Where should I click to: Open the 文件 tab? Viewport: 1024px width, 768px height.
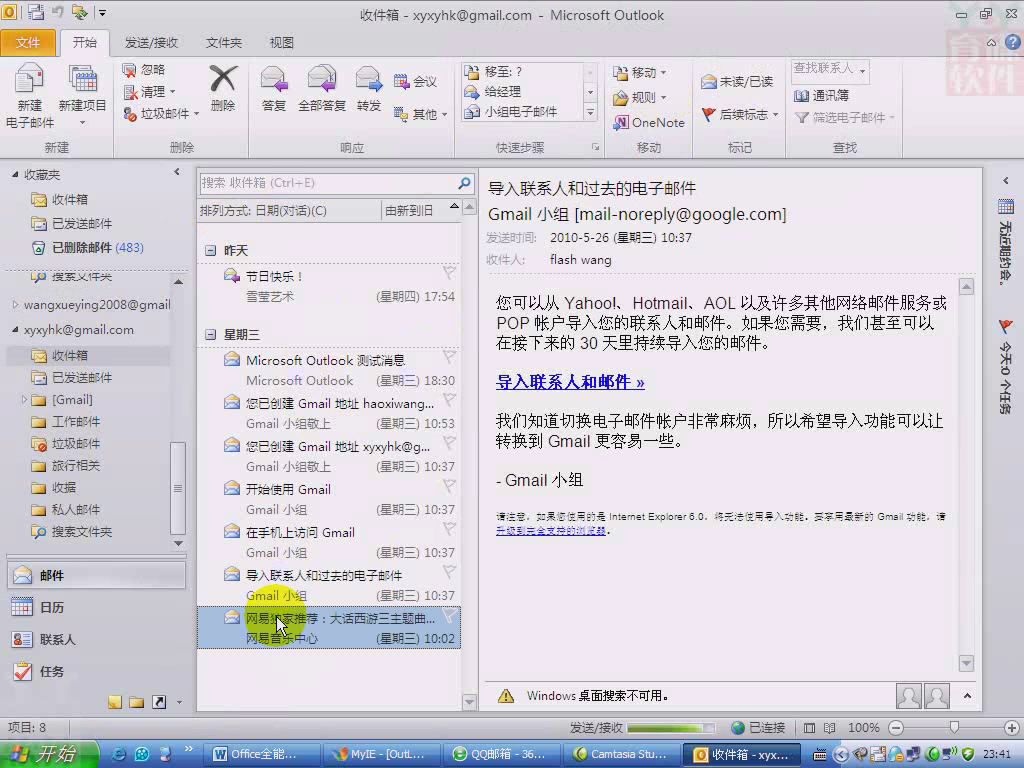[27, 42]
